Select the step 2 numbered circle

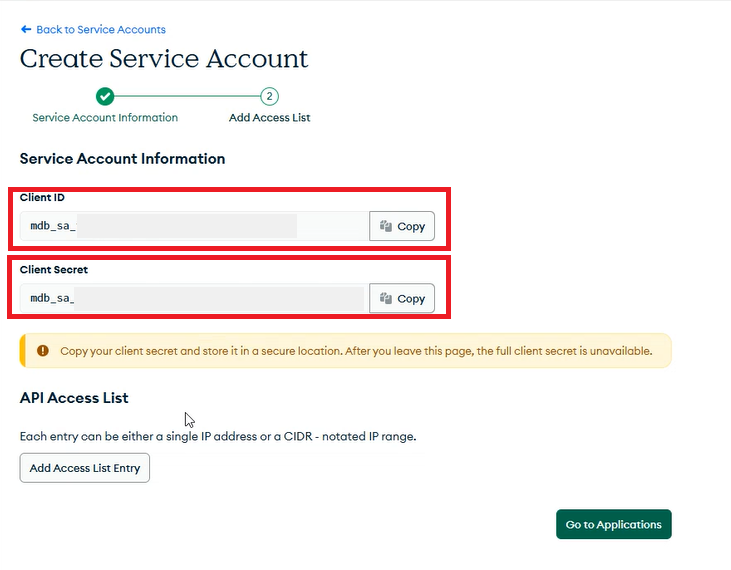point(269,96)
